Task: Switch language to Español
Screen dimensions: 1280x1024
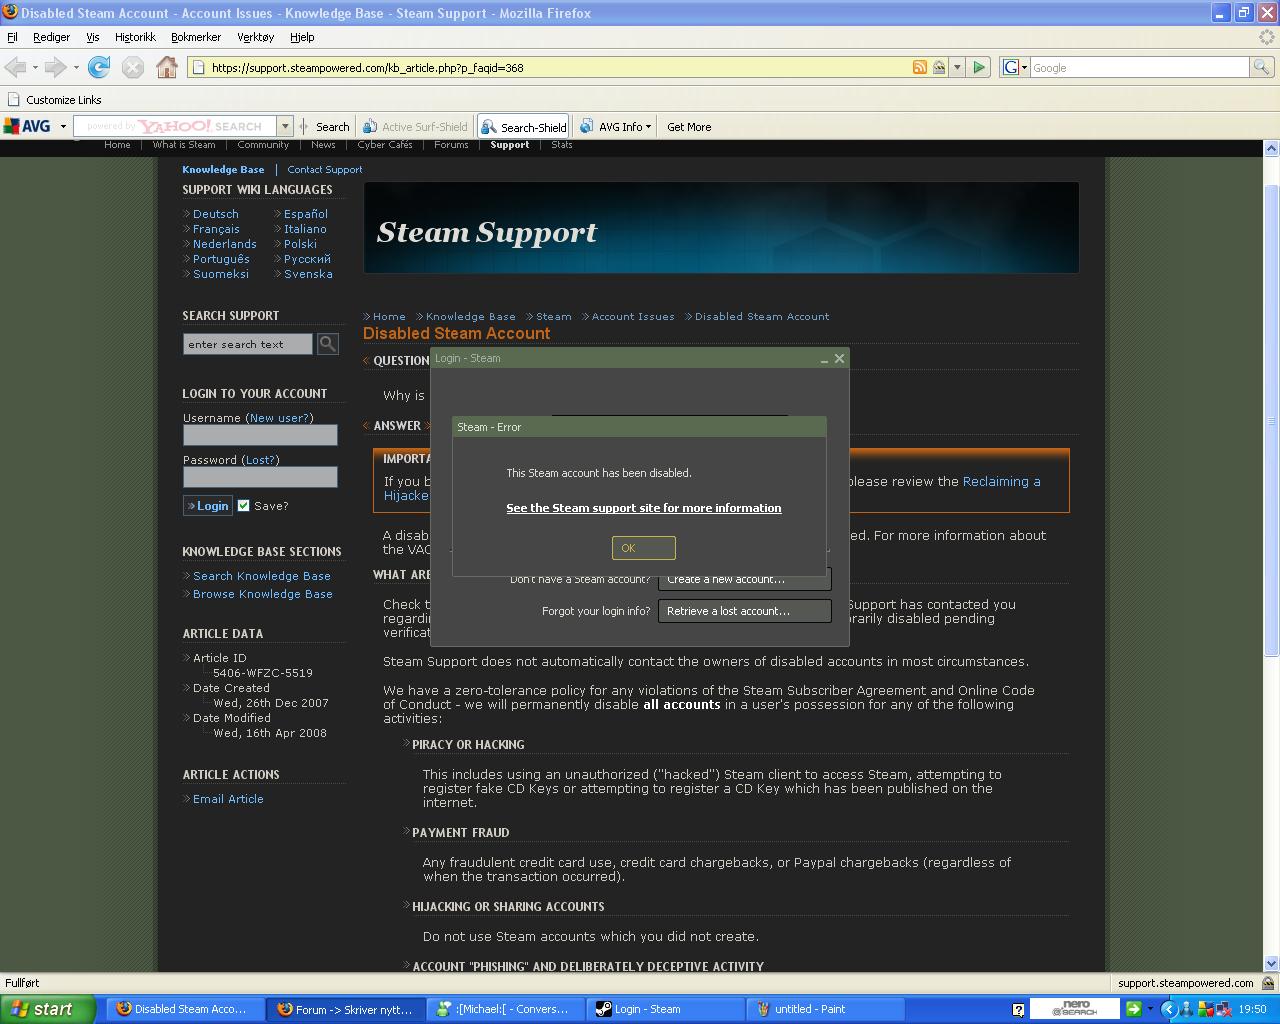Action: tap(306, 214)
